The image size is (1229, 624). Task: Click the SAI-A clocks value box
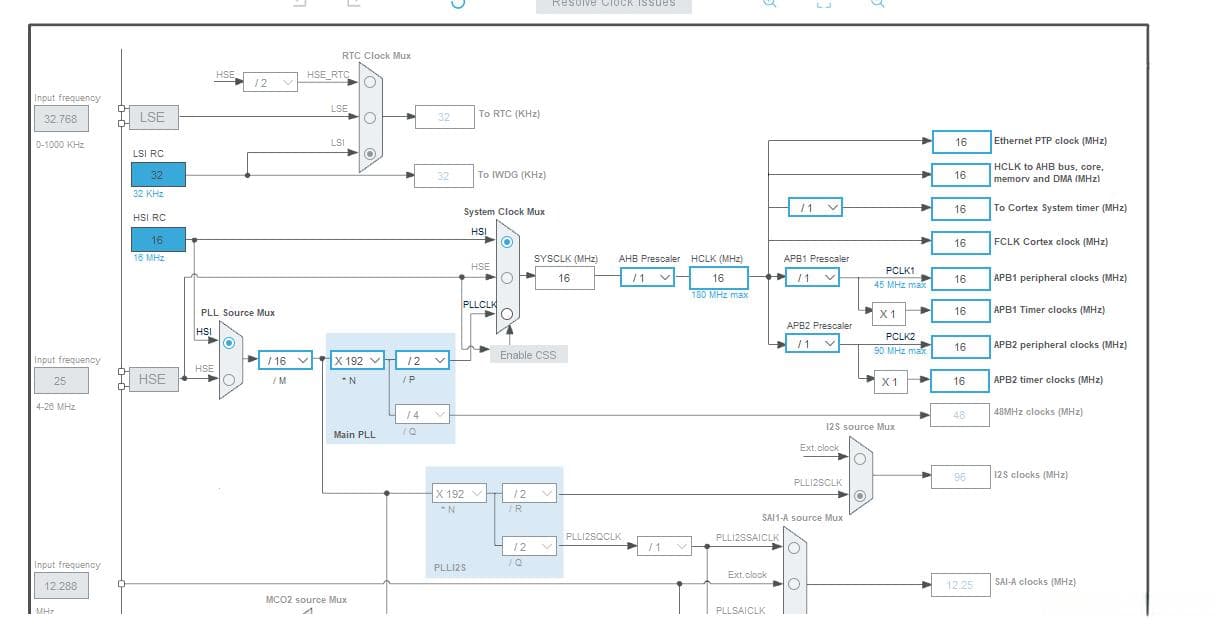click(x=960, y=585)
